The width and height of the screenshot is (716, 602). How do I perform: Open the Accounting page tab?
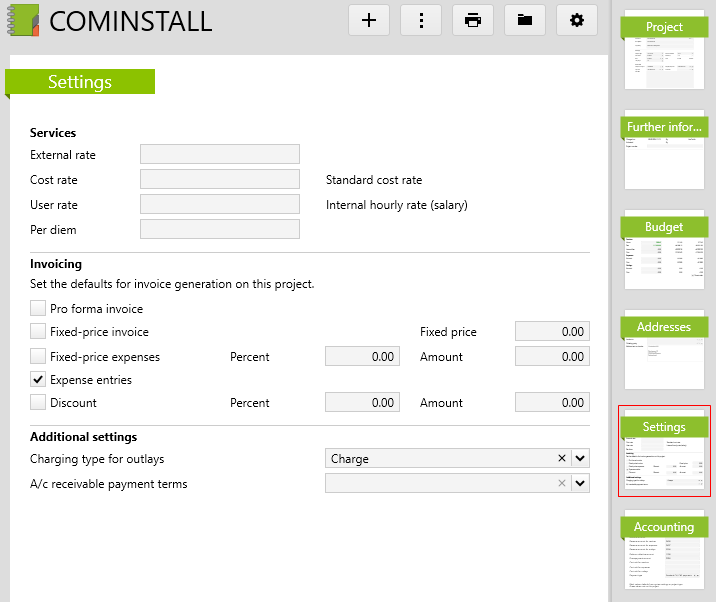click(x=664, y=550)
